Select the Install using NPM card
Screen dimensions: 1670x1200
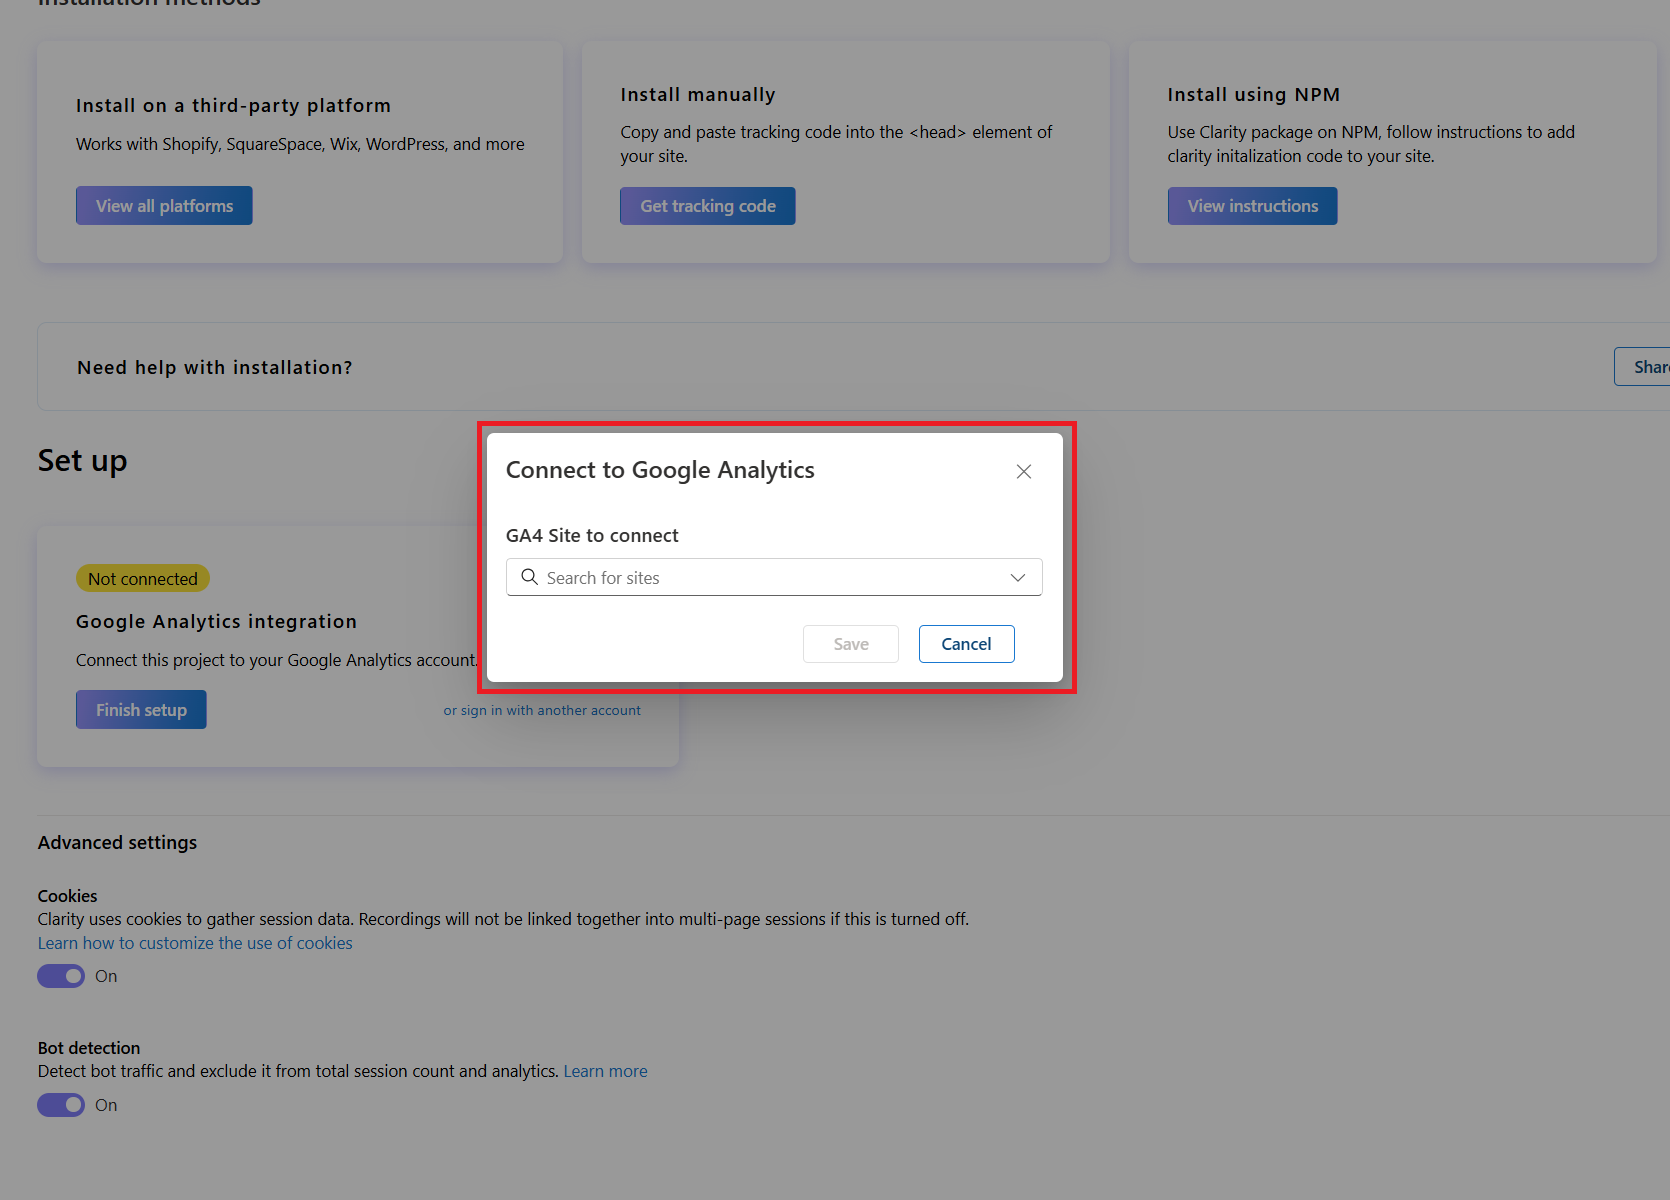tap(1392, 150)
